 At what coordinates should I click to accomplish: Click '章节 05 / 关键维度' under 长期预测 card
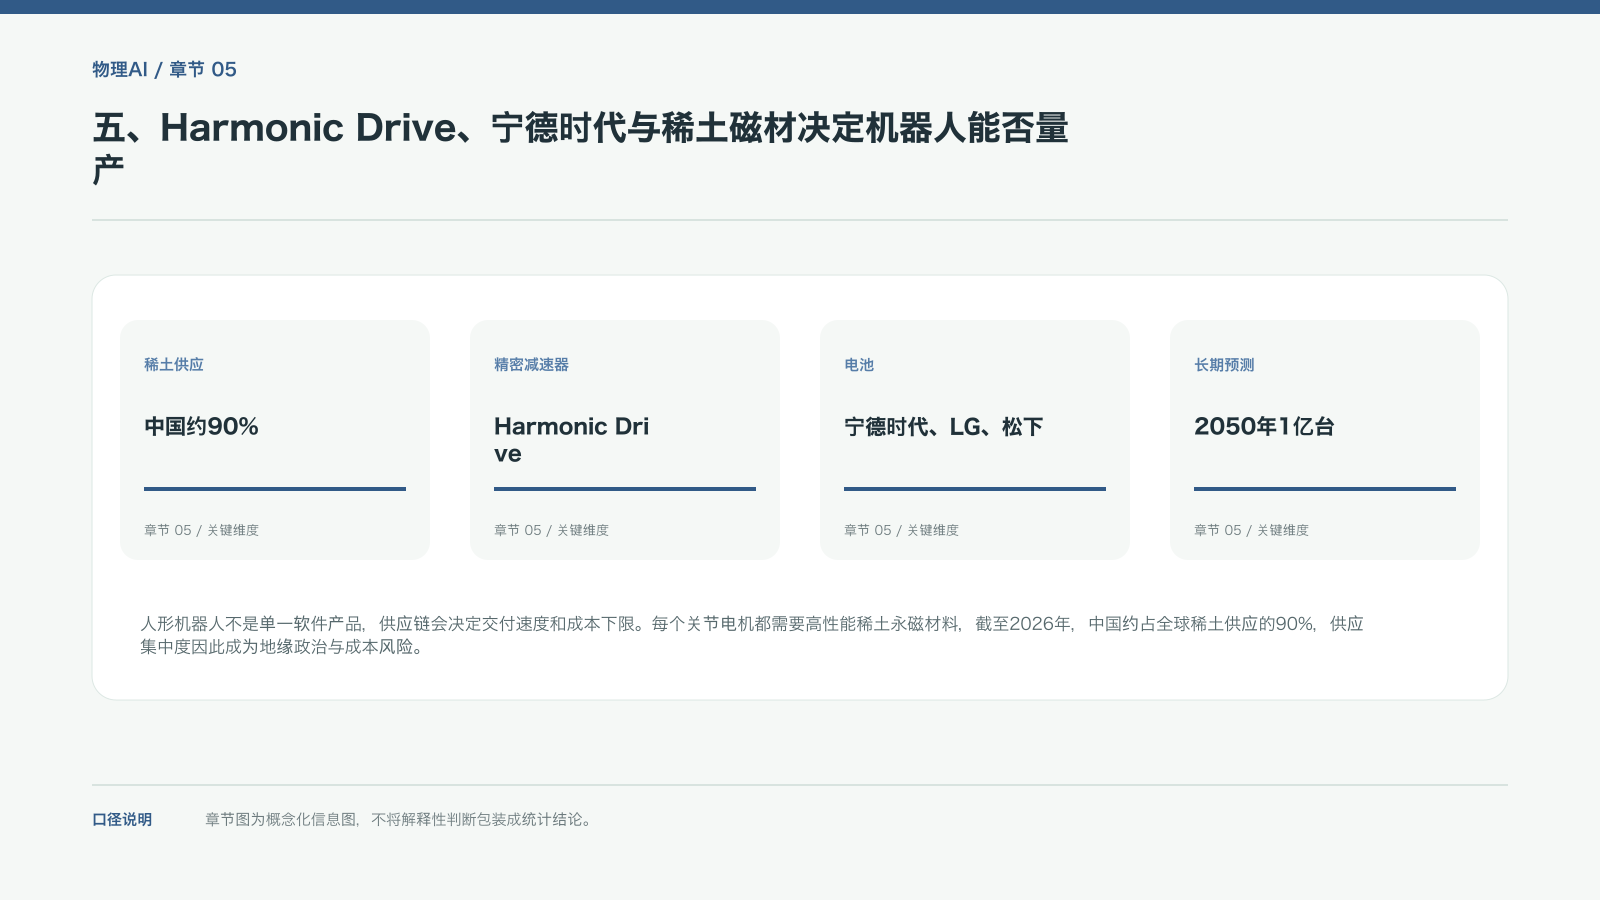click(1251, 530)
